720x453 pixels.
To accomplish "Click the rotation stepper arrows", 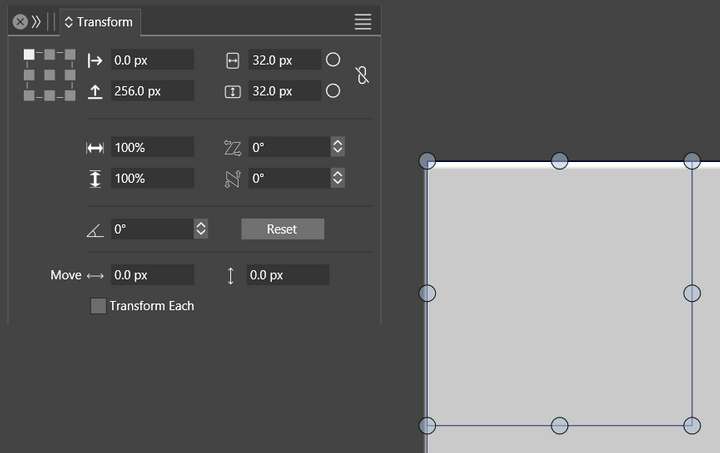I will [x=201, y=229].
